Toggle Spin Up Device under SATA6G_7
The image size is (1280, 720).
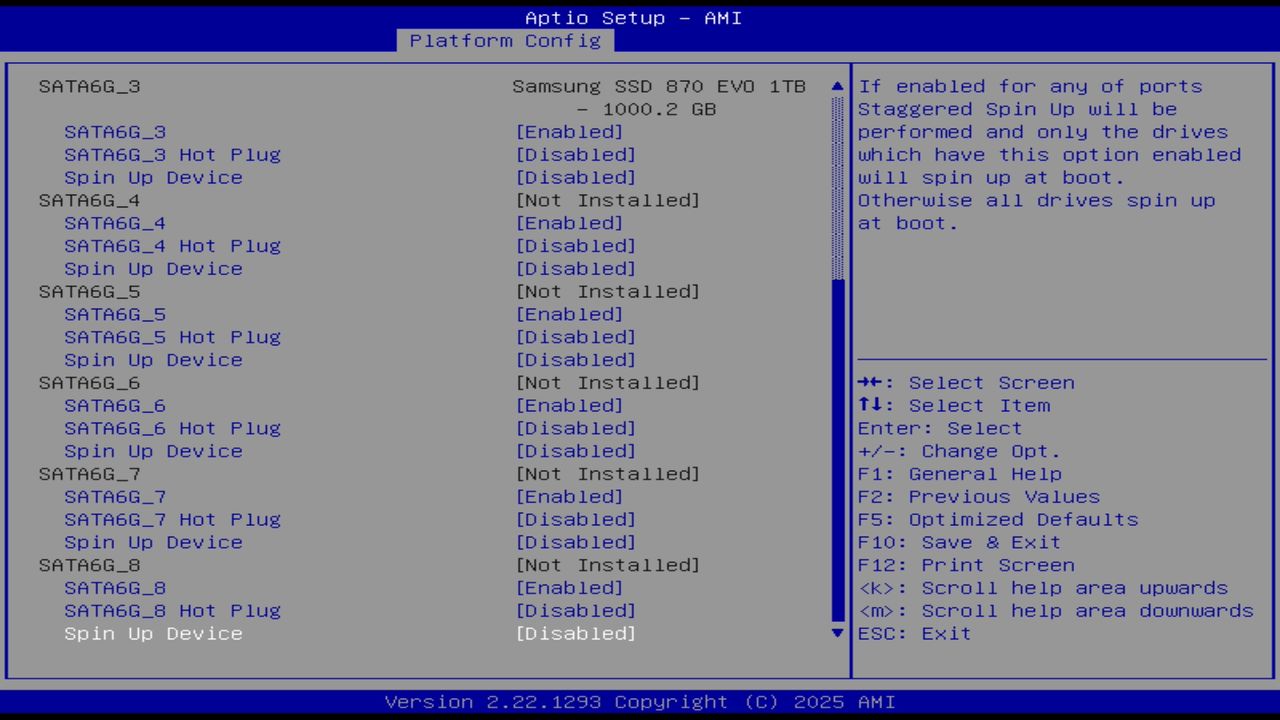click(x=153, y=542)
